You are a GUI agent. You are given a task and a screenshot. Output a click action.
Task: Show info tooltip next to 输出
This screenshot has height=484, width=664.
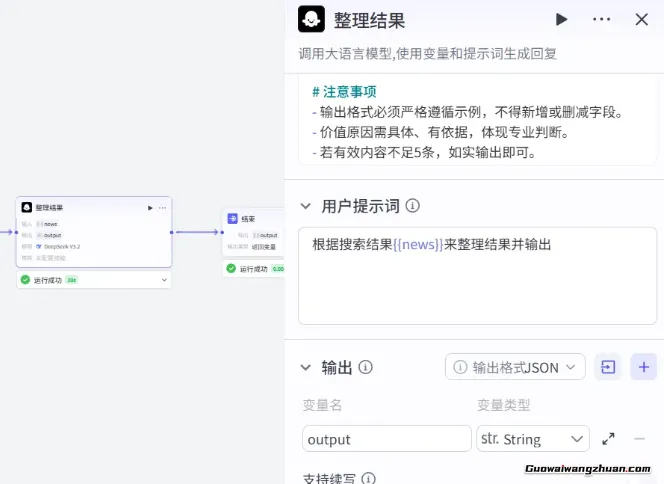365,367
